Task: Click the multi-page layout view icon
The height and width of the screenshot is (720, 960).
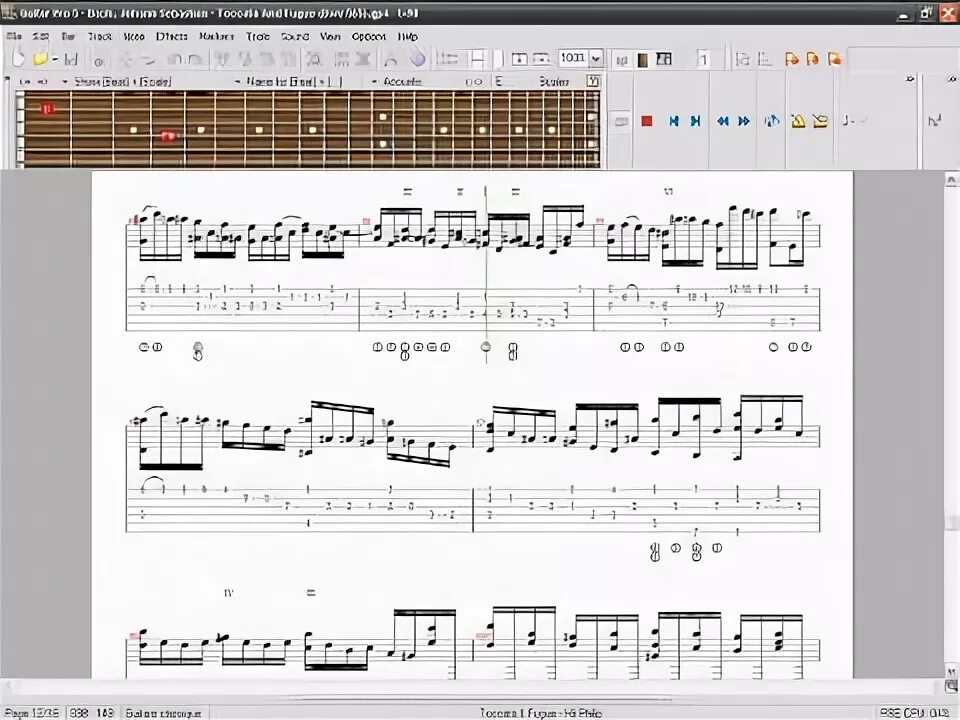Action: coord(664,59)
